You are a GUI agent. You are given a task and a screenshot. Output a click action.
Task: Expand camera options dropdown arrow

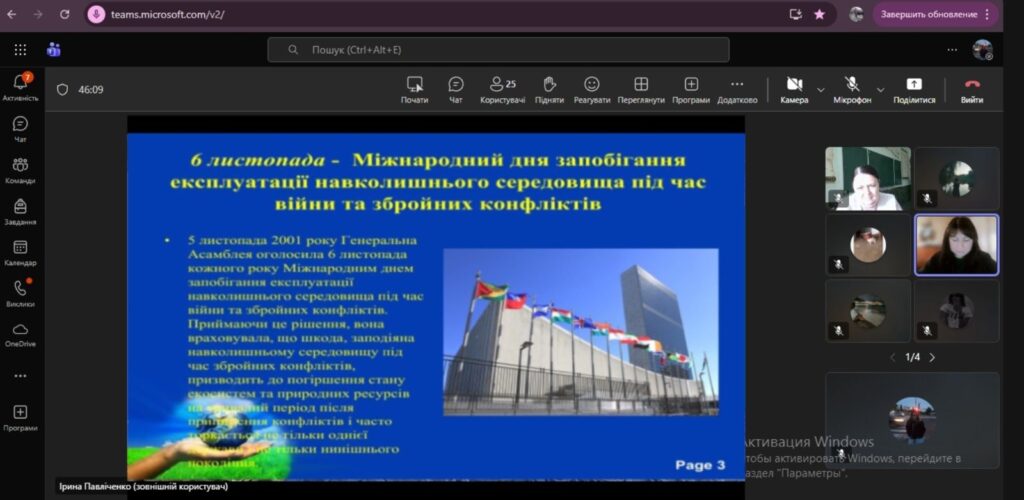[x=821, y=89]
